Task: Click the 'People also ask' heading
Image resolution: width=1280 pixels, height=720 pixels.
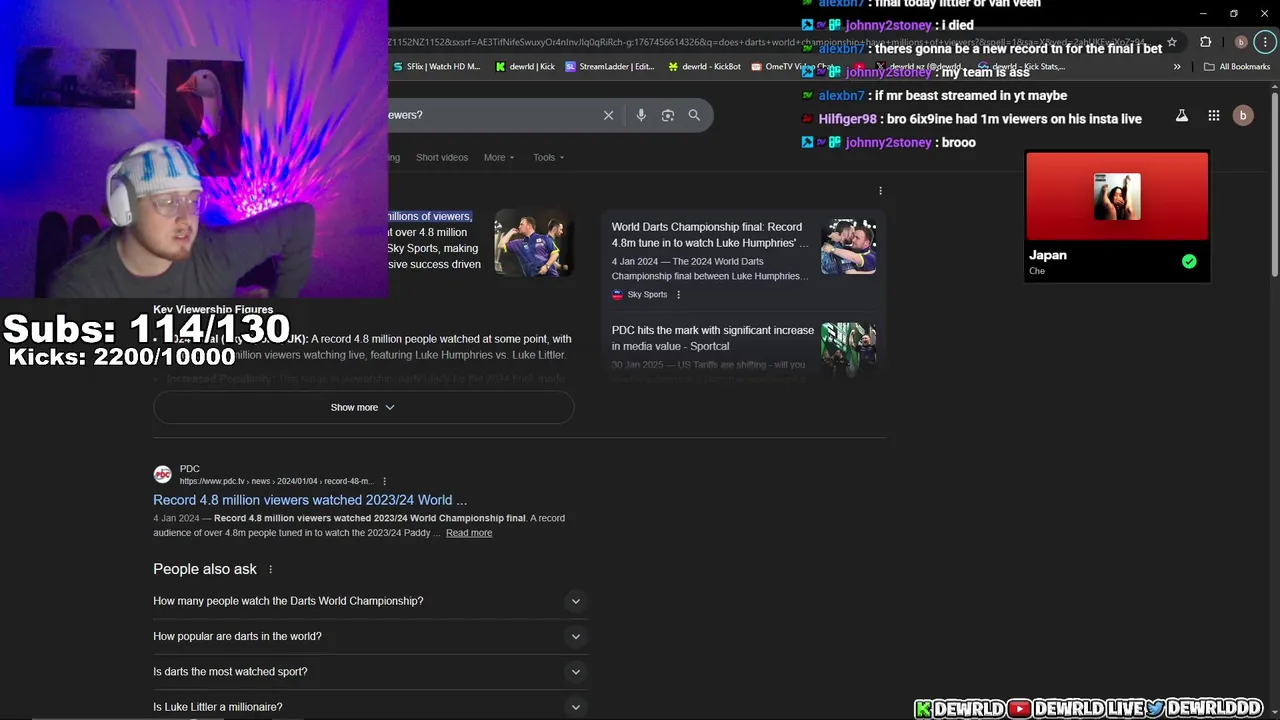Action: click(x=205, y=569)
